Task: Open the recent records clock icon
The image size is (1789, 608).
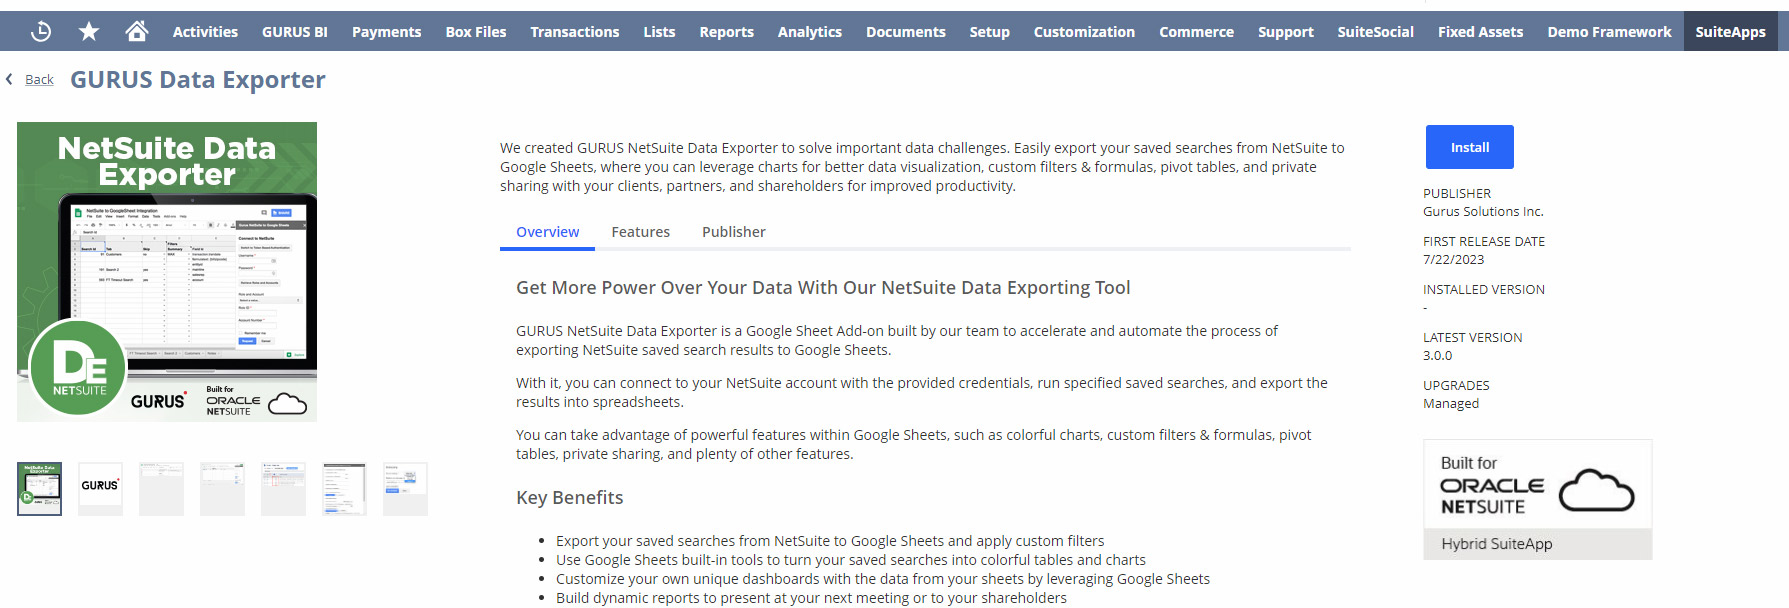Action: click(x=40, y=30)
